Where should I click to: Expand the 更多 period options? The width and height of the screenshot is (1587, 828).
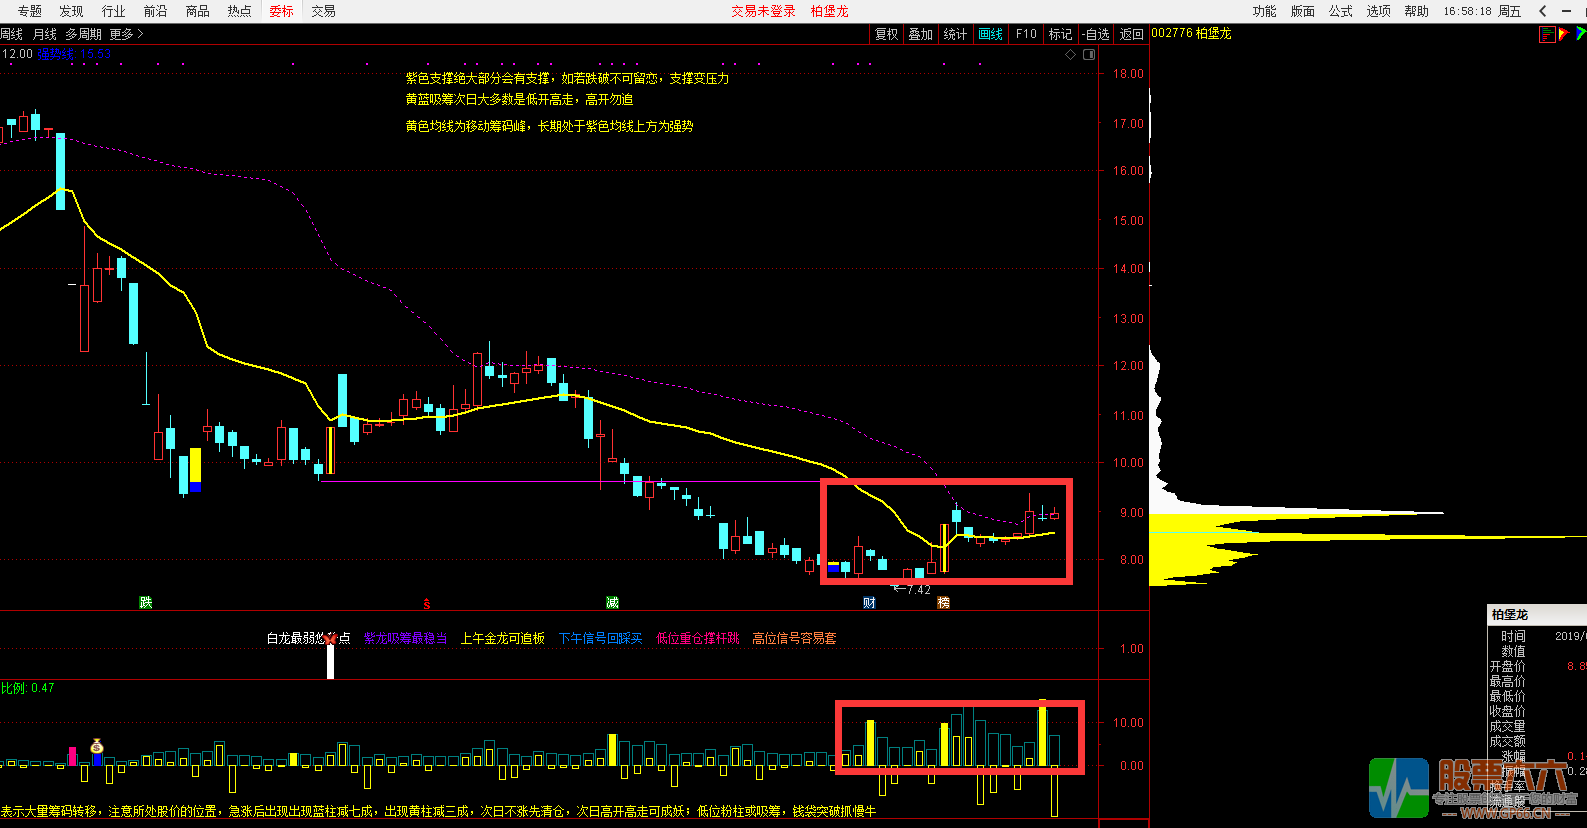(126, 34)
